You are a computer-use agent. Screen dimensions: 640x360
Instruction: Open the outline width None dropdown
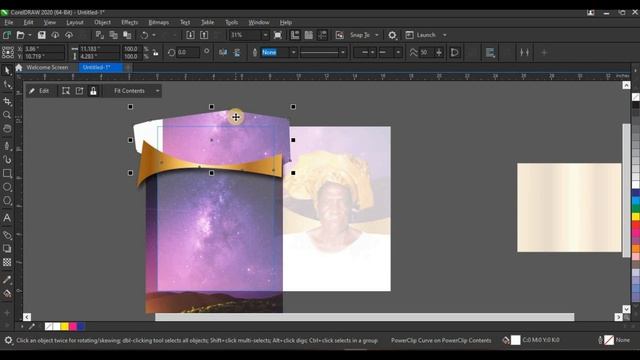293,52
